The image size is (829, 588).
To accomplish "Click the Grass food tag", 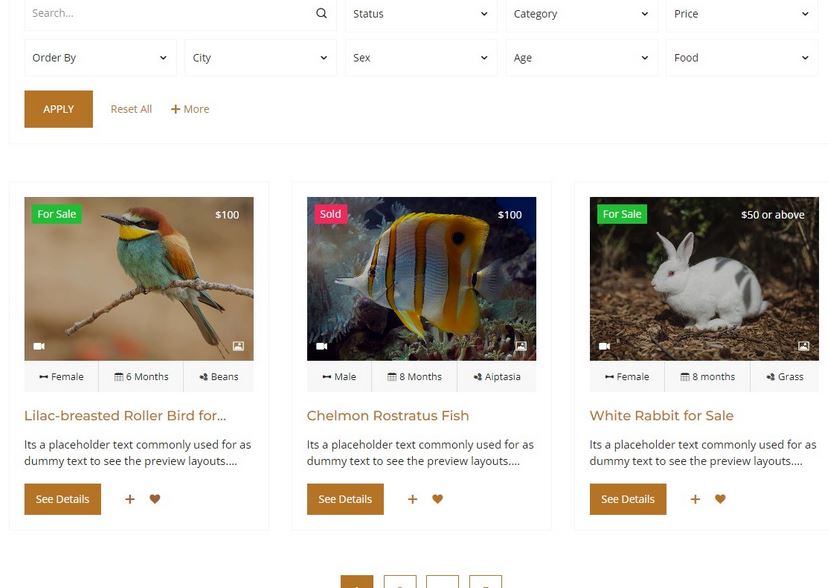I will click(x=785, y=376).
